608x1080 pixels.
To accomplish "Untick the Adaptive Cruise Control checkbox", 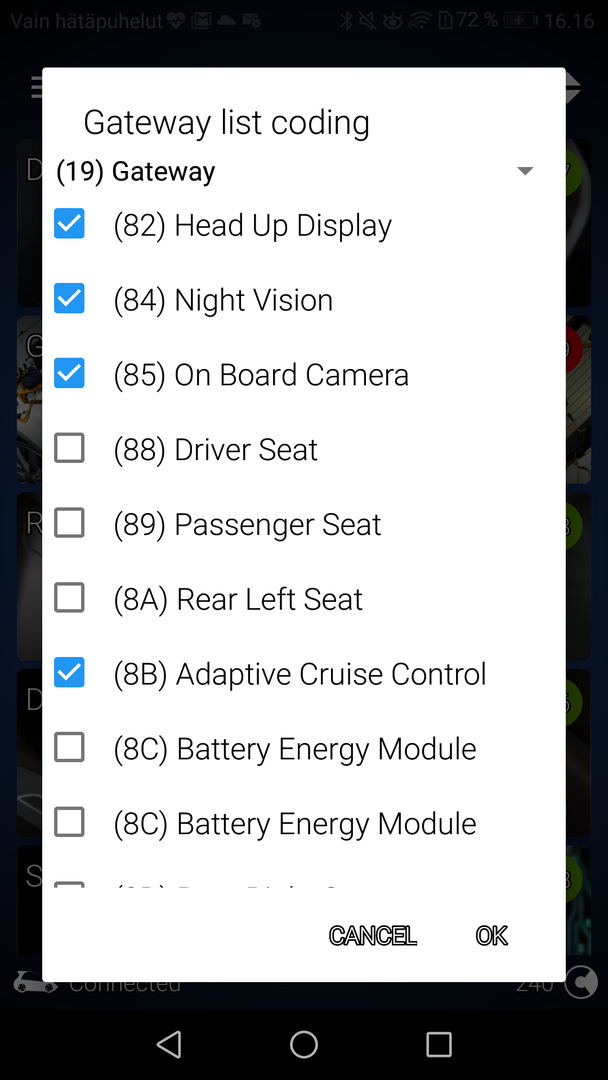I will (x=69, y=673).
